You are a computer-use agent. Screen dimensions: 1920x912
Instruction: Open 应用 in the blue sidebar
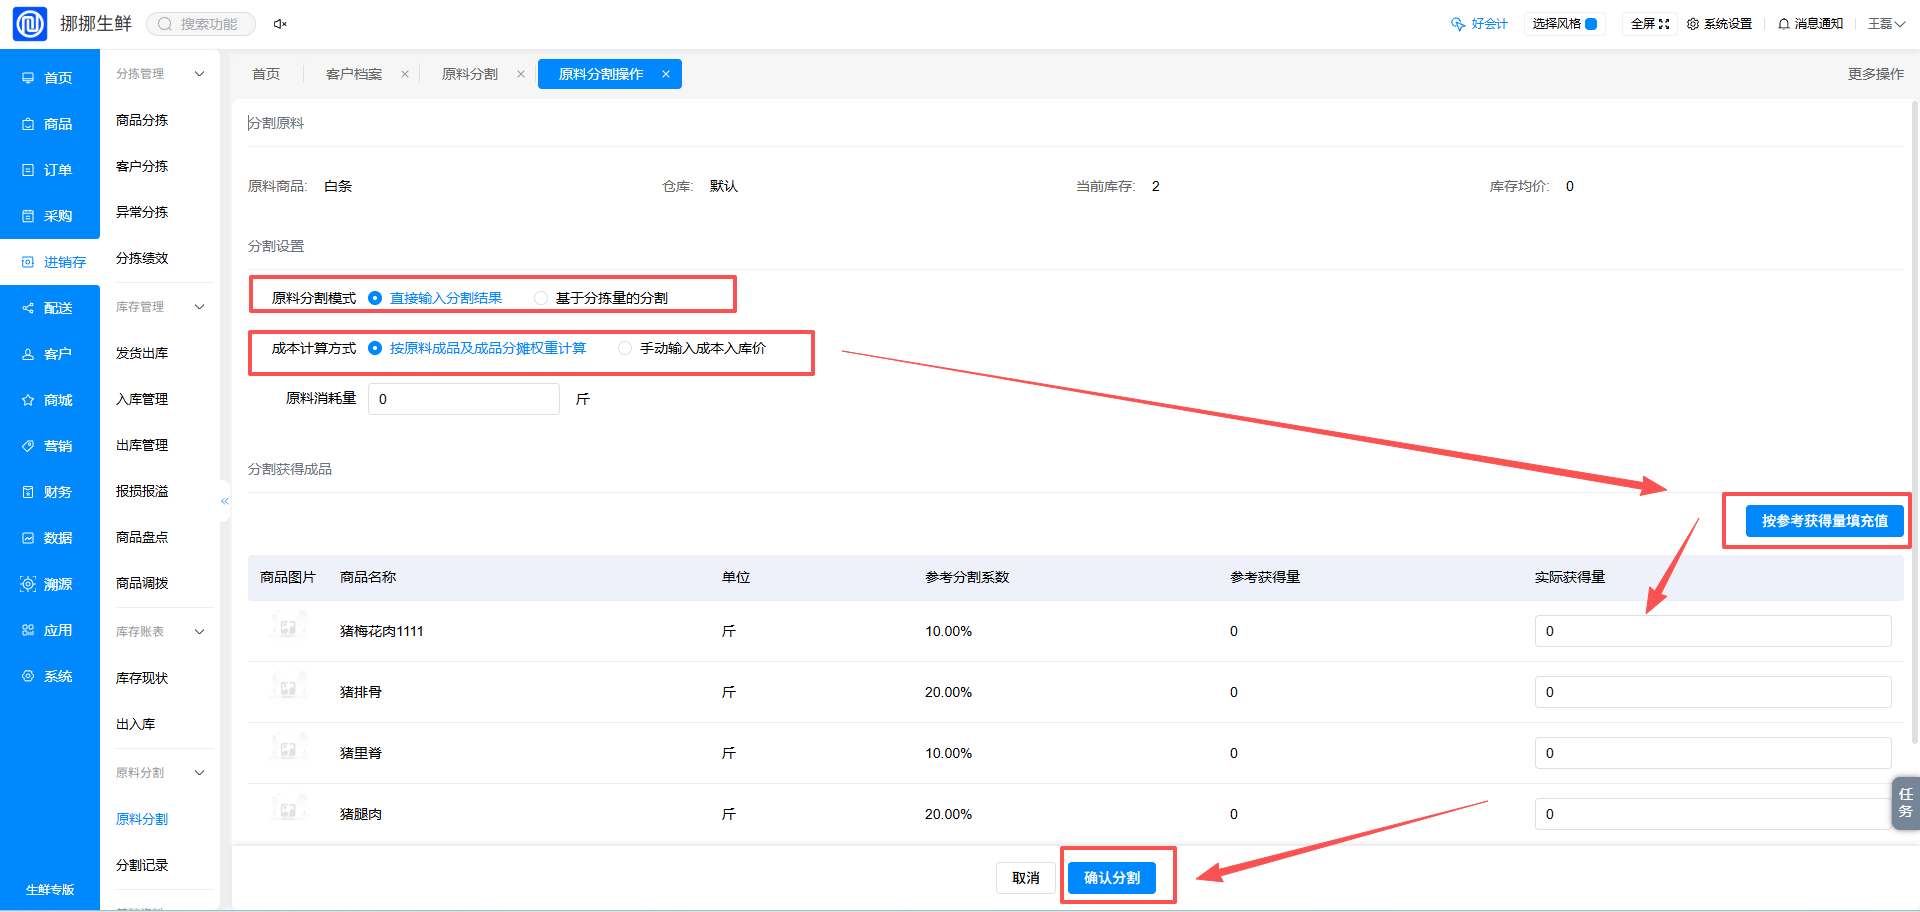[49, 630]
